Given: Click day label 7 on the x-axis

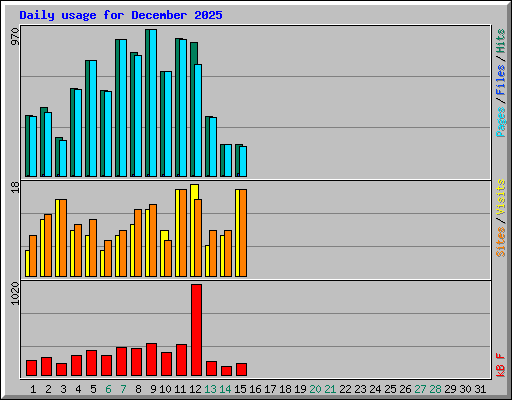Looking at the screenshot, I should pos(123,389).
